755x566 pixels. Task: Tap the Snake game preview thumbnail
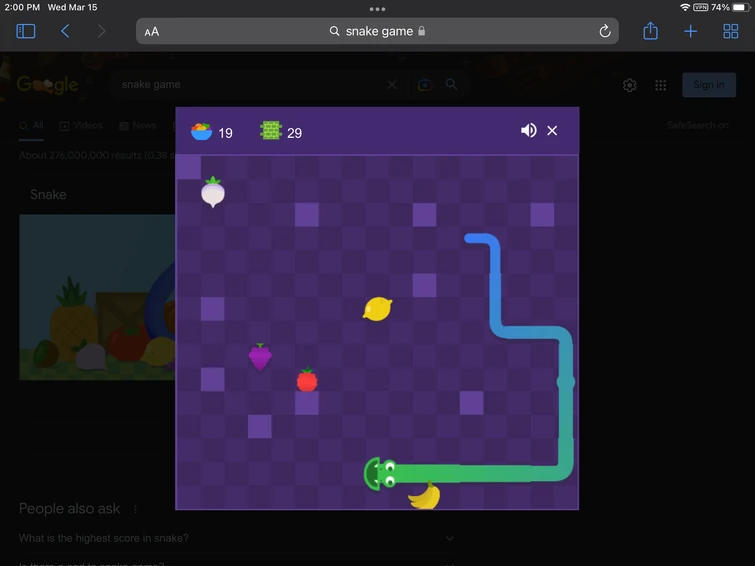pos(97,297)
